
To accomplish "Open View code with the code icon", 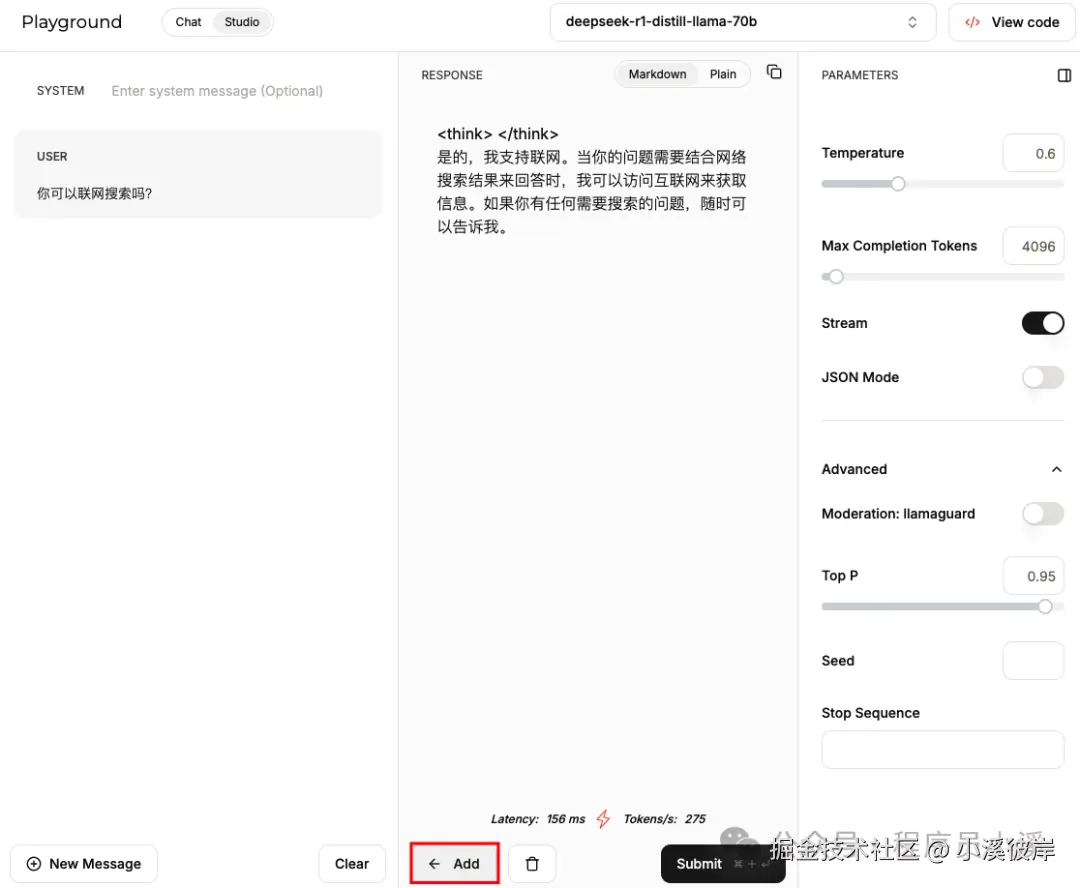I will 971,21.
